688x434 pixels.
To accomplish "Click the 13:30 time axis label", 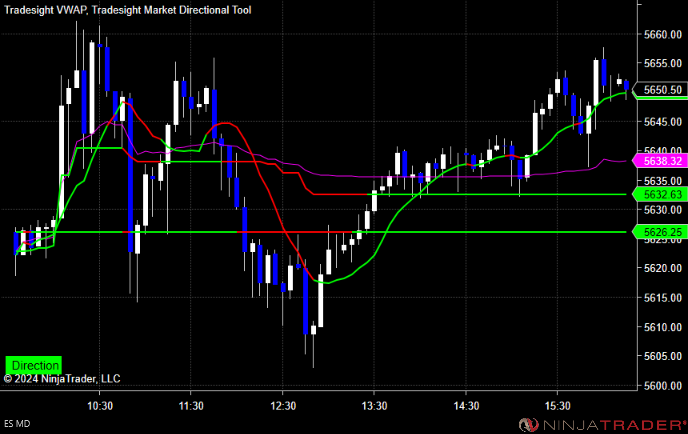I will tap(374, 406).
